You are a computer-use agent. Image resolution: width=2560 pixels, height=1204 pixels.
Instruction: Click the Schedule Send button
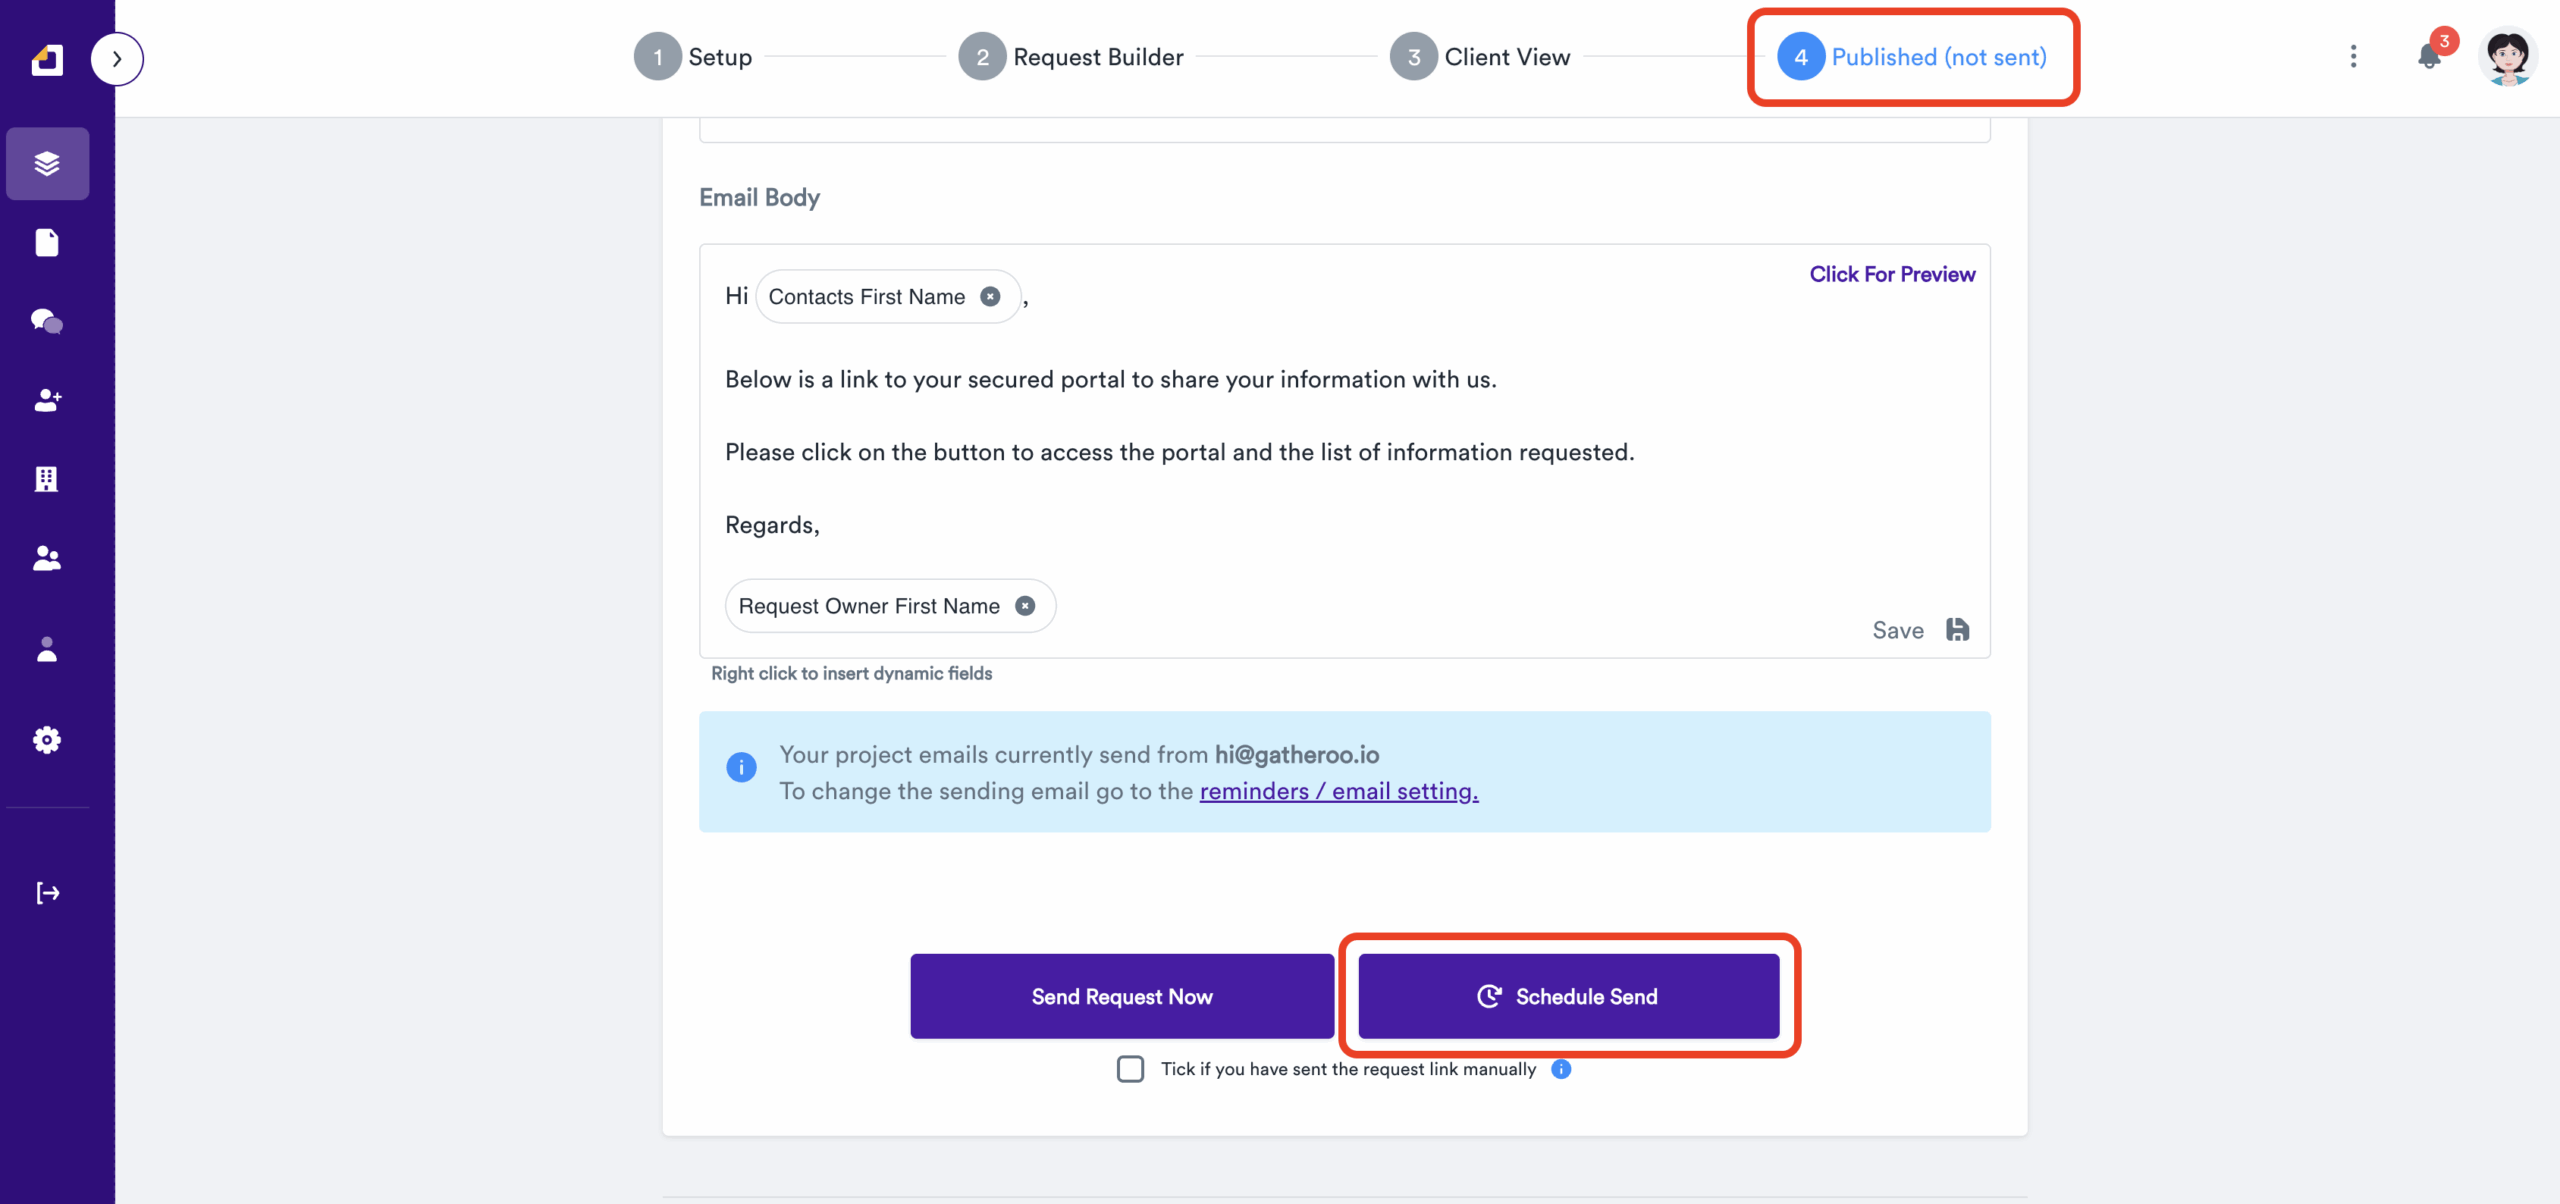[1568, 996]
